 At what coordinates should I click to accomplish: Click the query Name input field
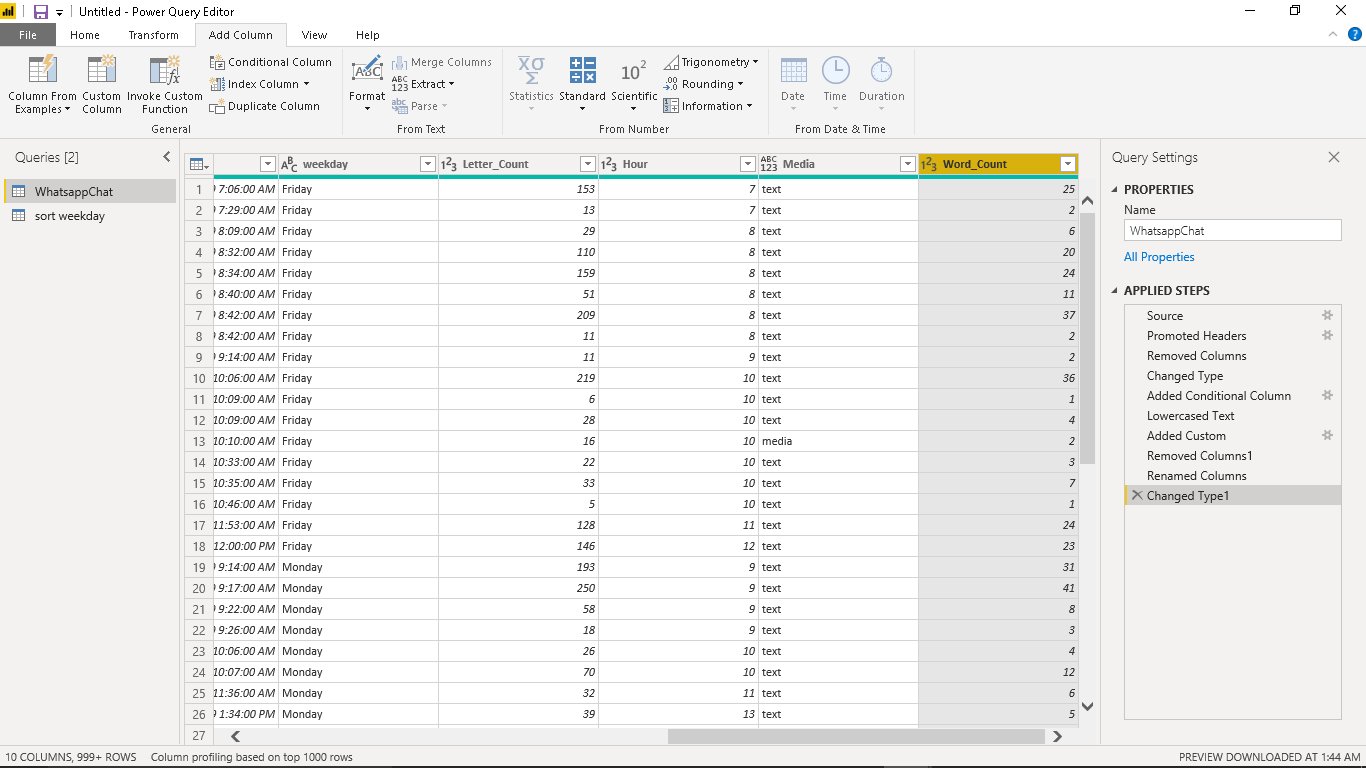[x=1232, y=230]
